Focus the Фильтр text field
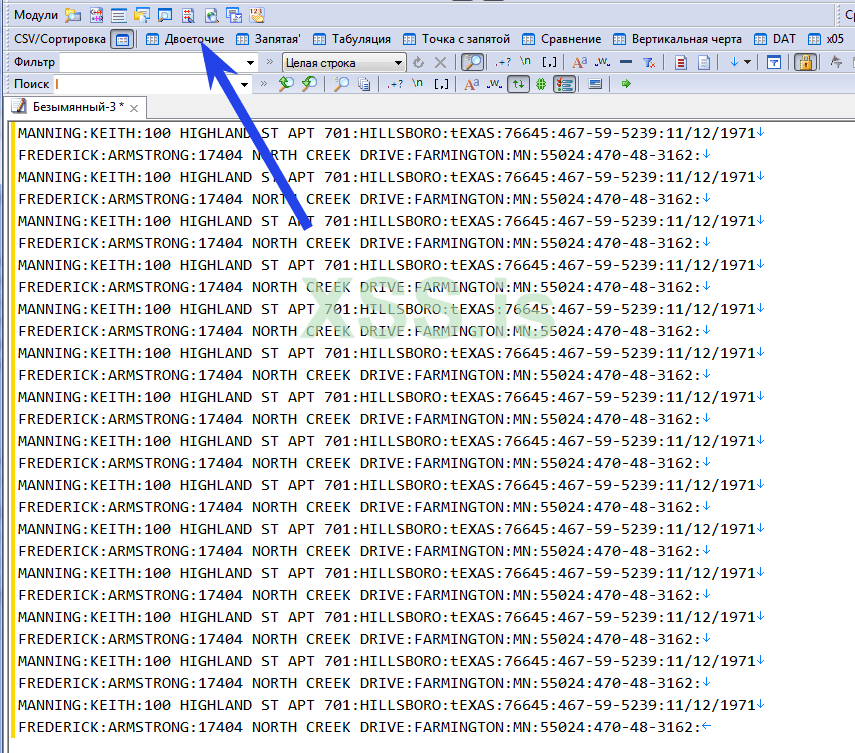This screenshot has height=753, width=855. click(x=152, y=63)
